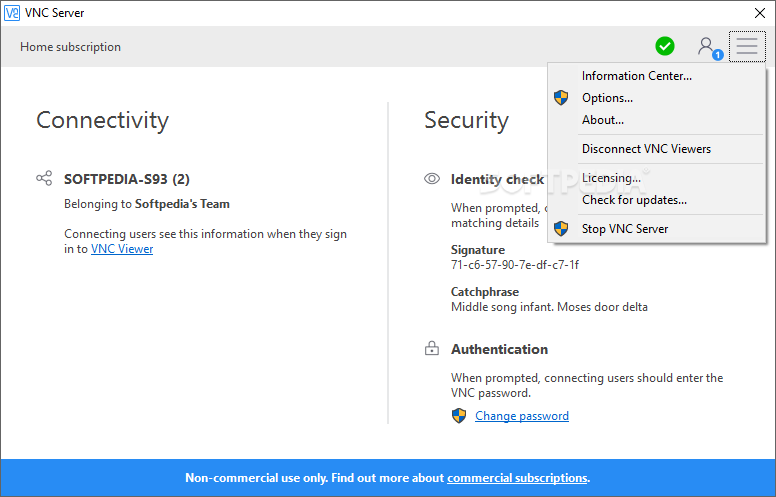
Task: Click the Signature label
Action: pyautogui.click(x=478, y=250)
